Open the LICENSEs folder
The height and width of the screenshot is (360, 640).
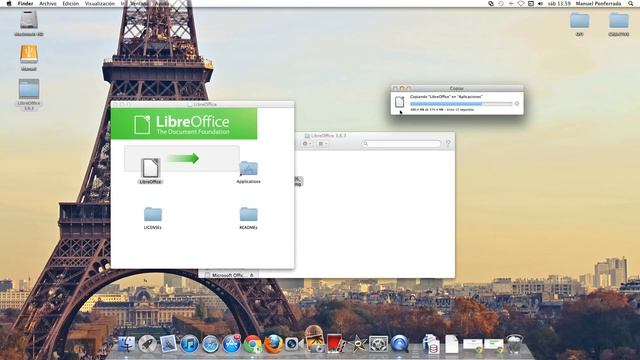click(153, 214)
